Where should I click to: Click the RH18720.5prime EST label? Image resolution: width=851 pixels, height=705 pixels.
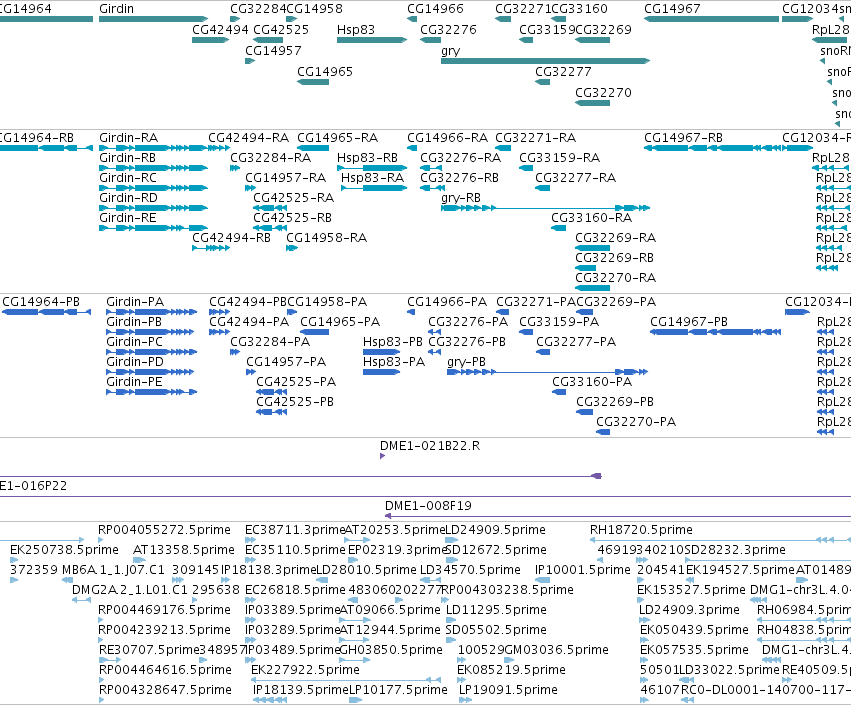642,530
